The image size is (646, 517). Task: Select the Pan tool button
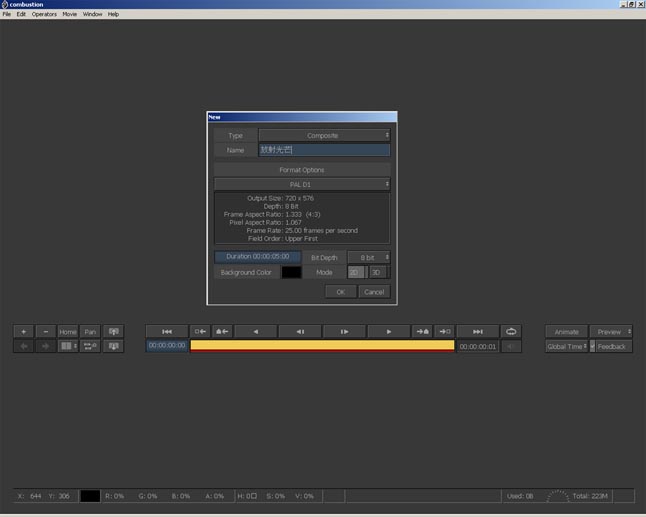click(x=90, y=332)
